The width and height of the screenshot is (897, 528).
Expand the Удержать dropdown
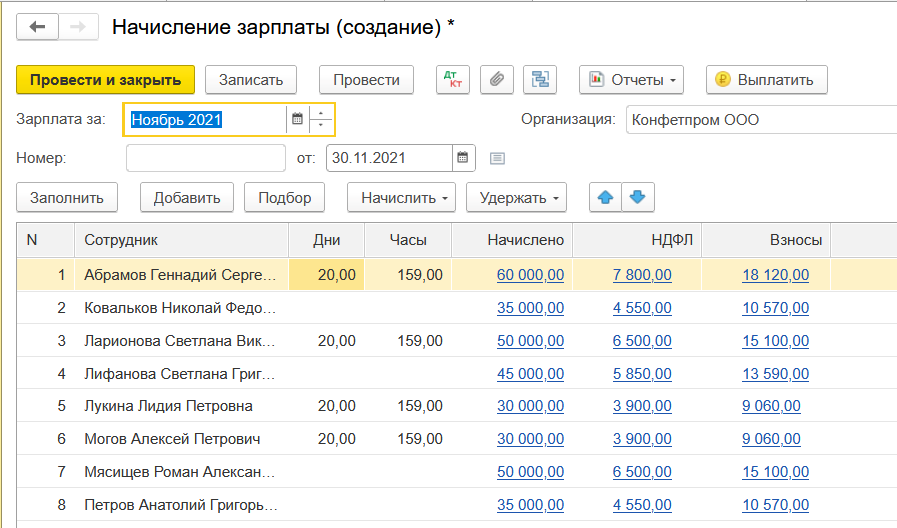tap(516, 197)
